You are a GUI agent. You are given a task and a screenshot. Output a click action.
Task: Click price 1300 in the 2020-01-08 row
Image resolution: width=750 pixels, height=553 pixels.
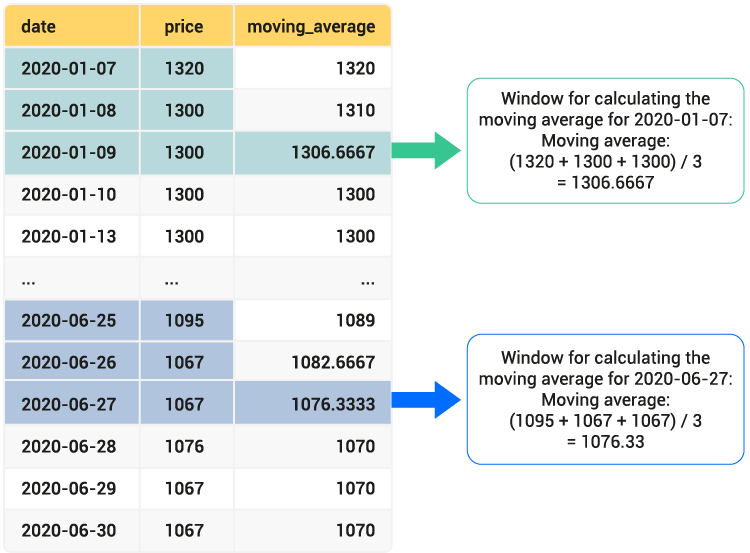point(187,110)
